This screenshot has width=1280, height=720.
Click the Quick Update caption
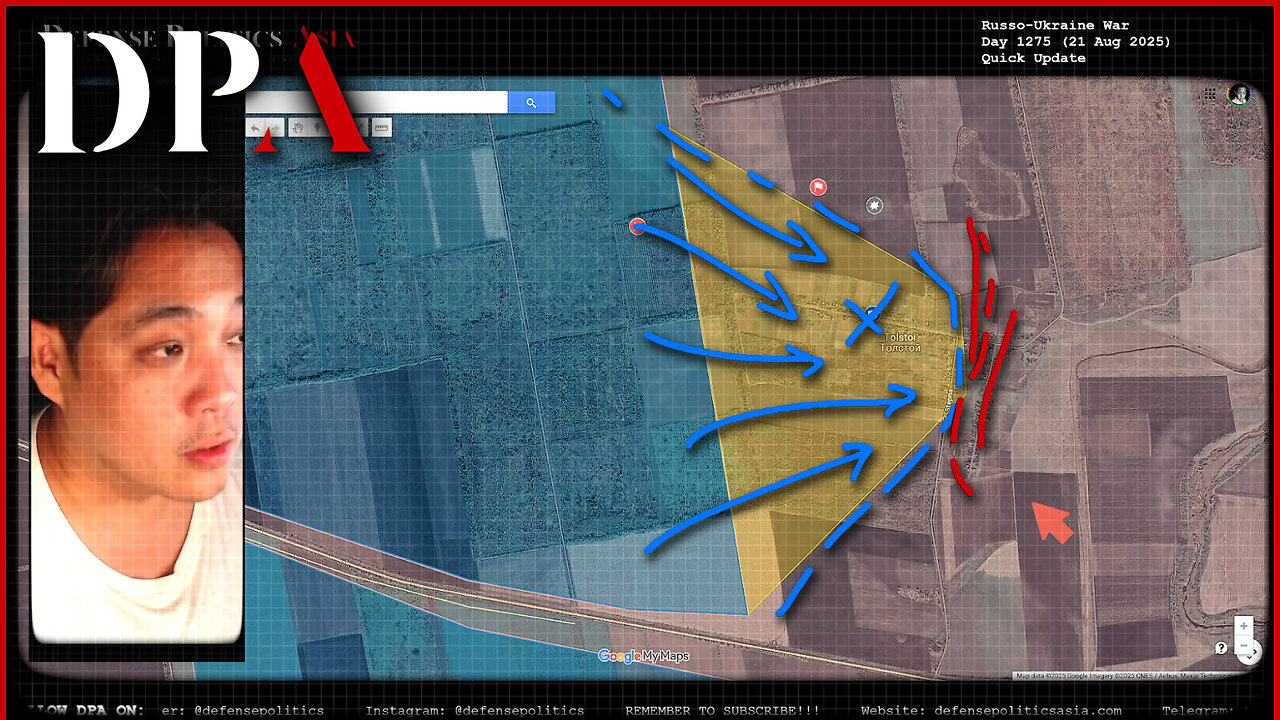(1033, 59)
